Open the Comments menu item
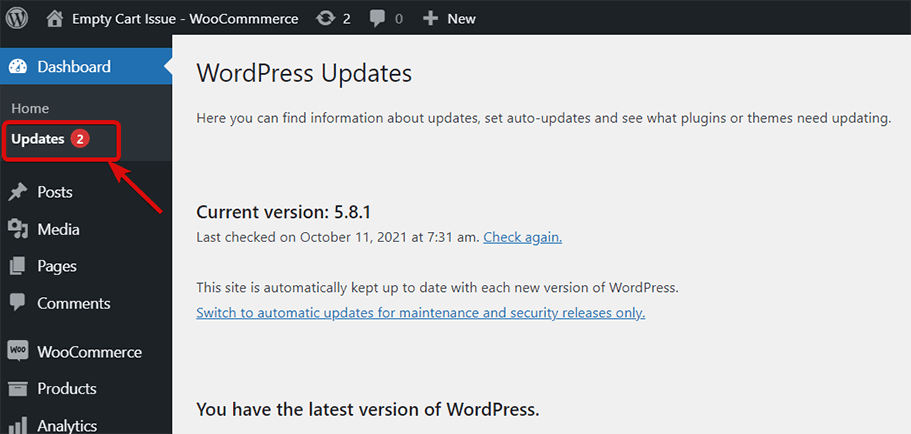The width and height of the screenshot is (911, 434). (74, 303)
